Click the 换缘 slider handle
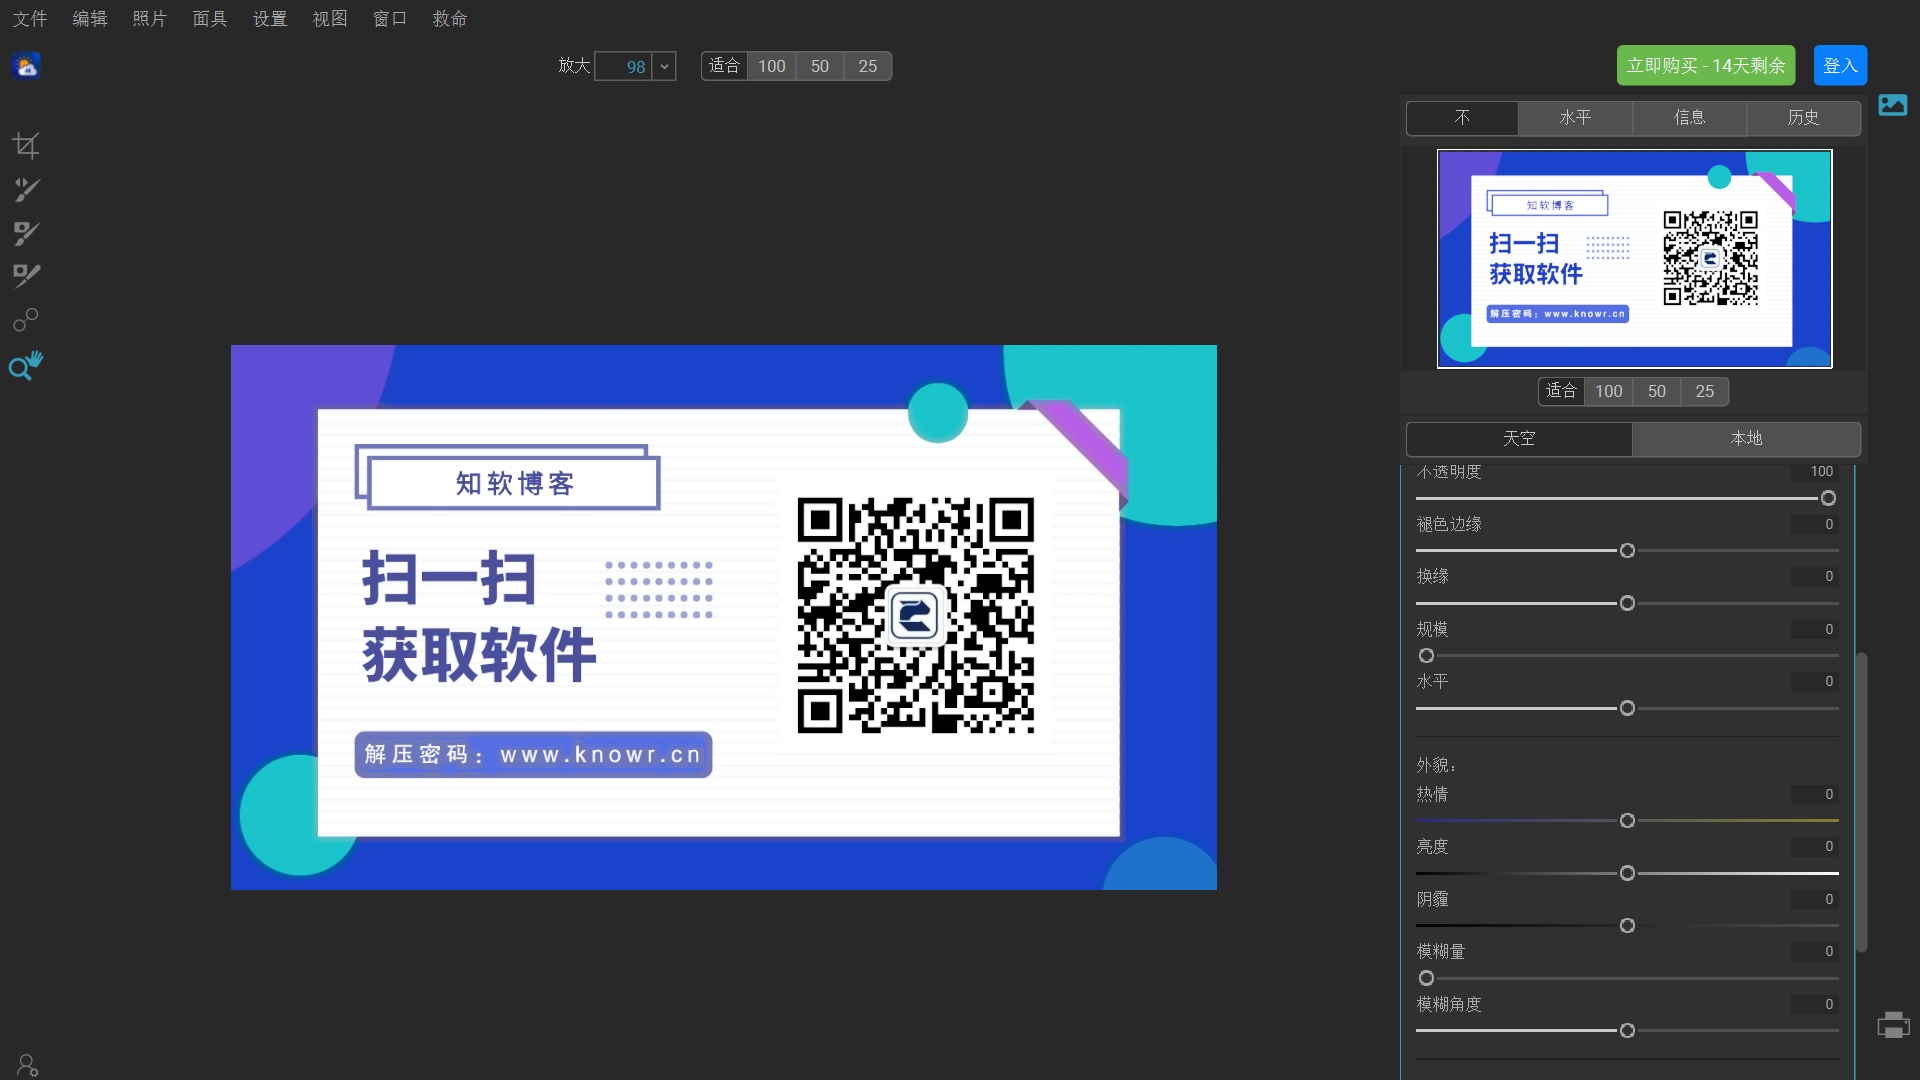1920x1080 pixels. click(x=1628, y=604)
